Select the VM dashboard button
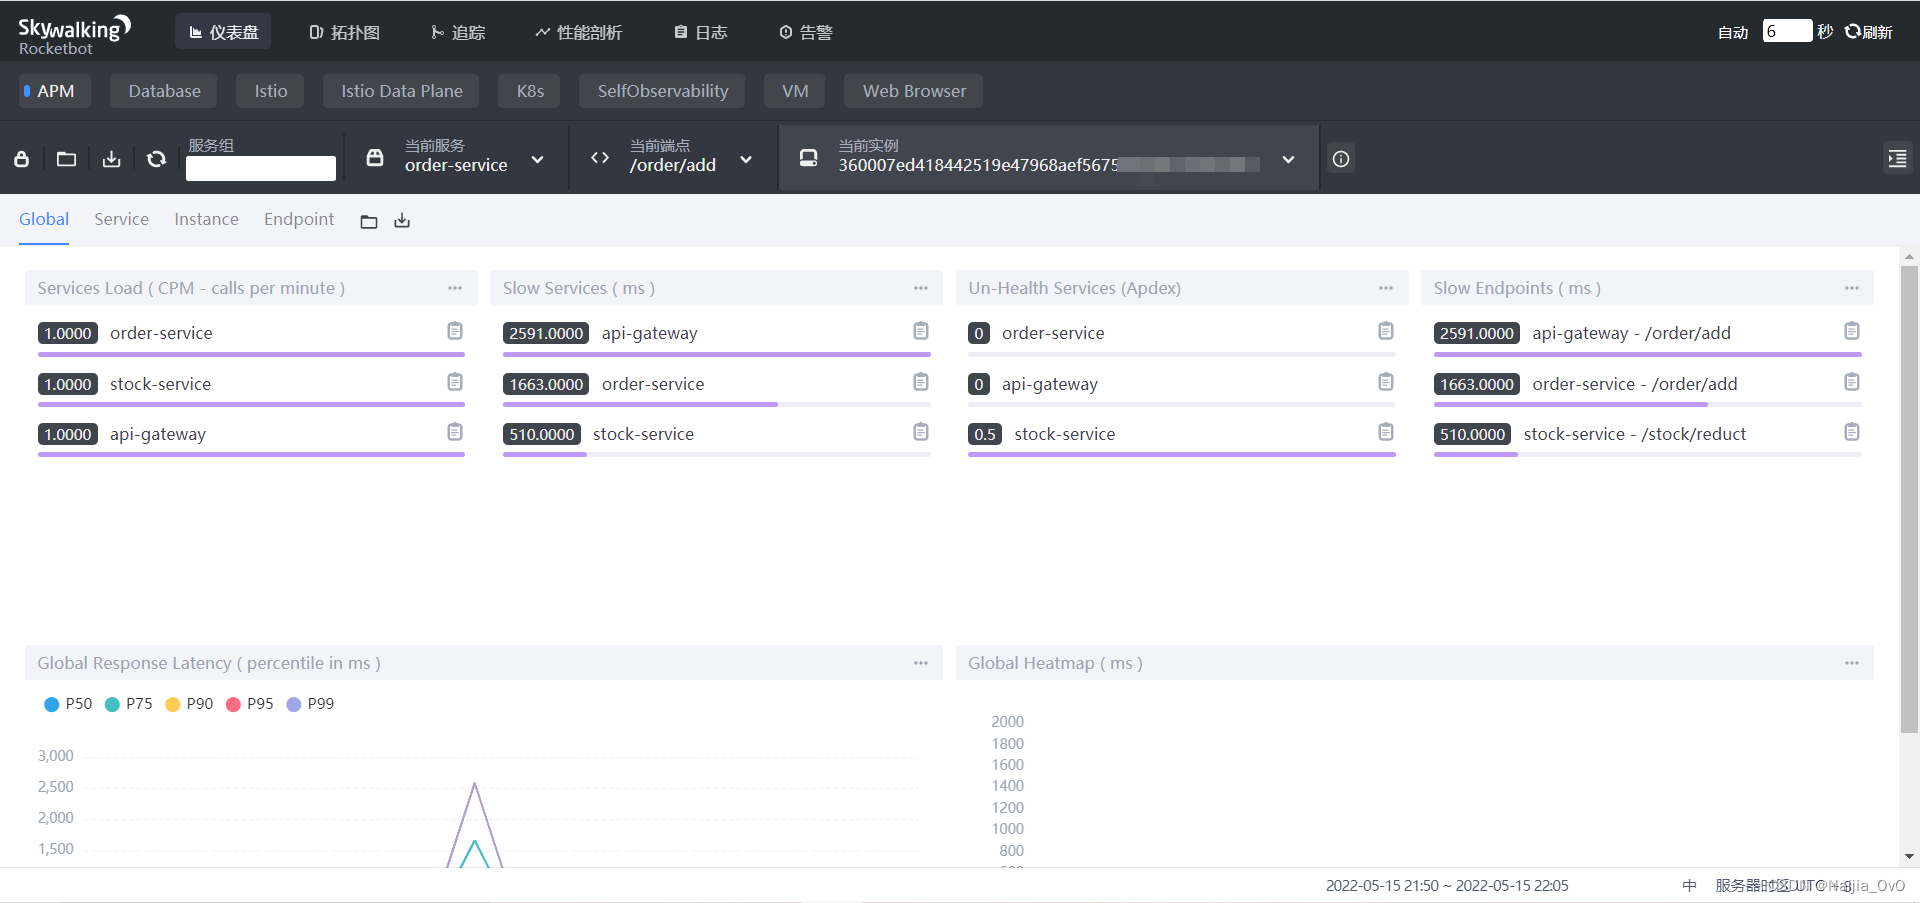 [795, 91]
